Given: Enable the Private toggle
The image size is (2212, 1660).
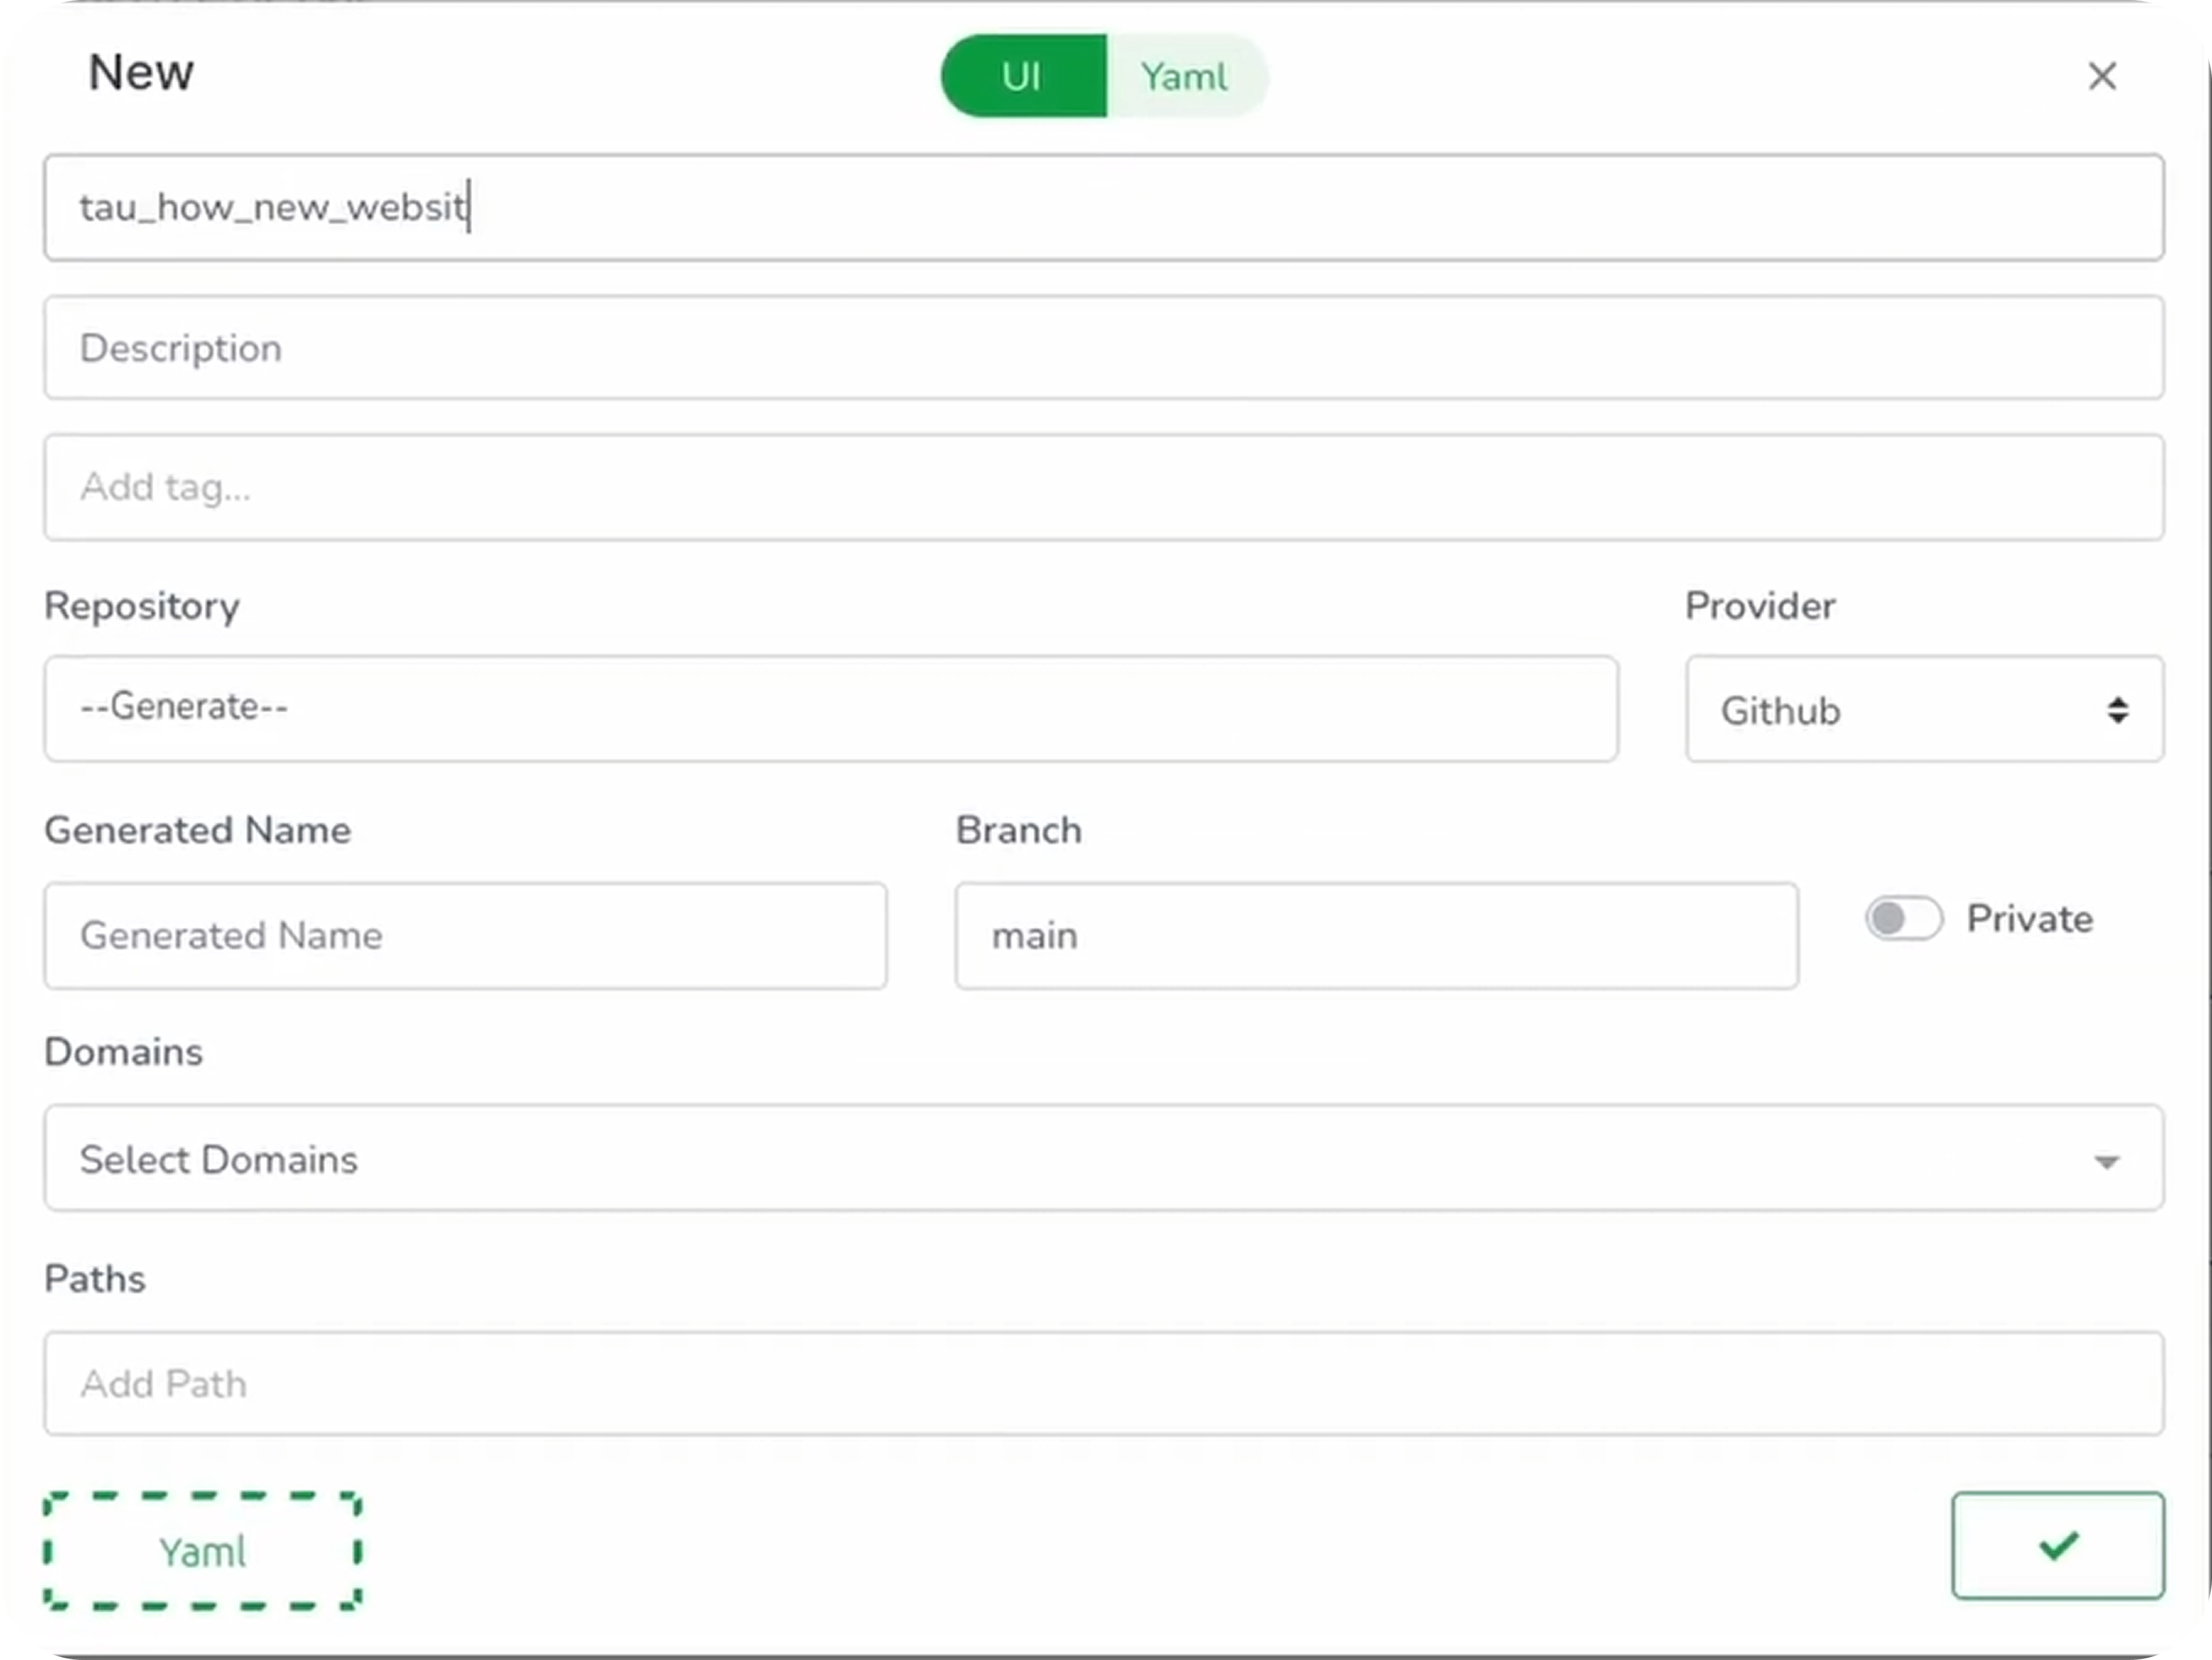Looking at the screenshot, I should pyautogui.click(x=1902, y=919).
